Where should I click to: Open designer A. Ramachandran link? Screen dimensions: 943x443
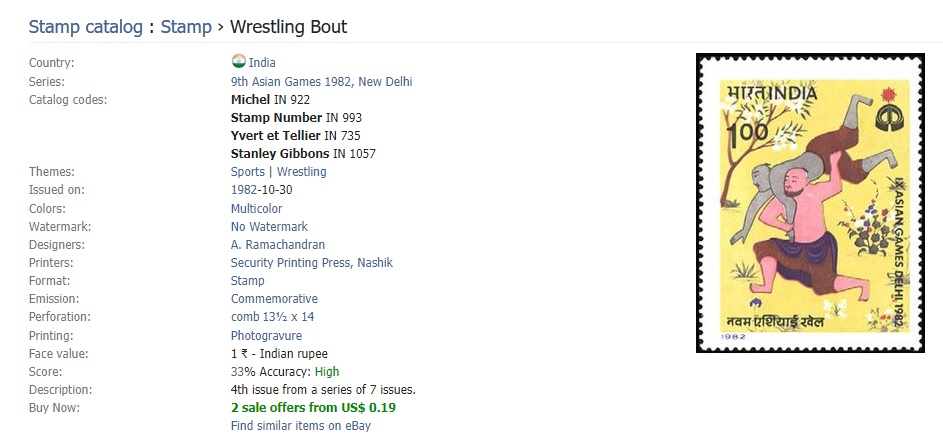pos(277,245)
